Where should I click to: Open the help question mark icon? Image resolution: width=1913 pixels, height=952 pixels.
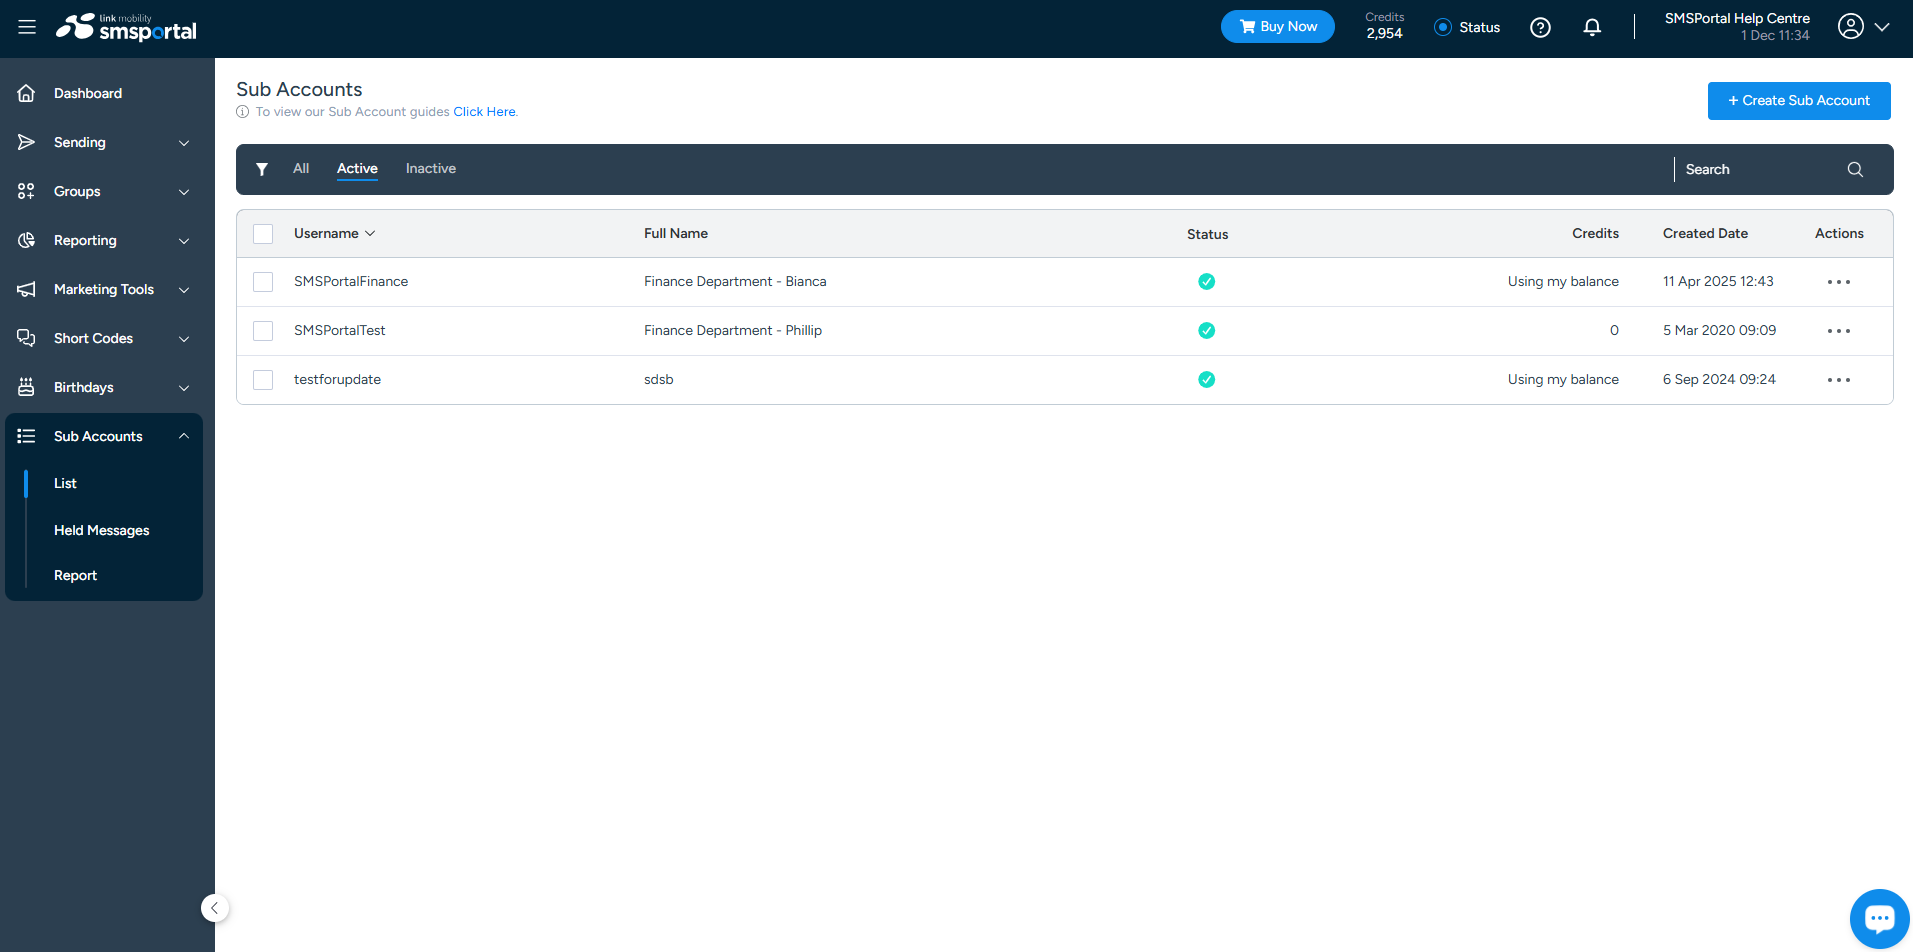(x=1540, y=27)
